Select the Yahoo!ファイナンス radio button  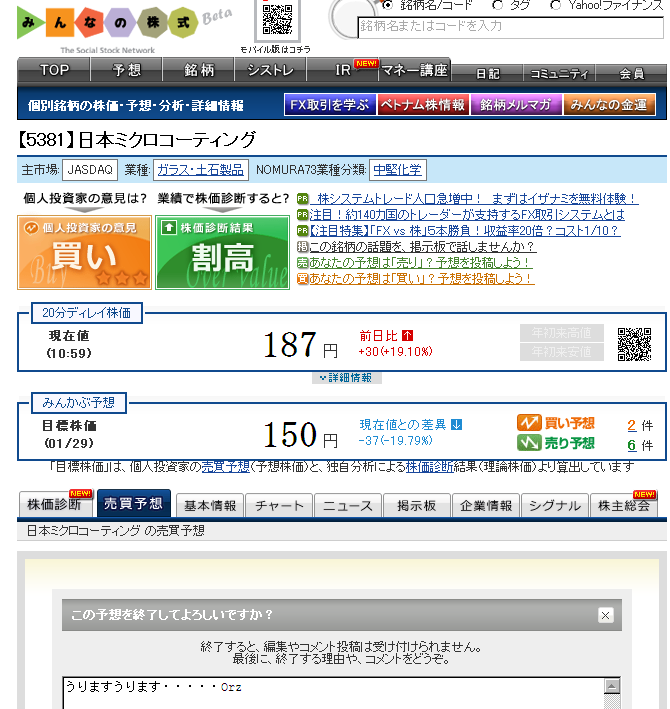555,5
